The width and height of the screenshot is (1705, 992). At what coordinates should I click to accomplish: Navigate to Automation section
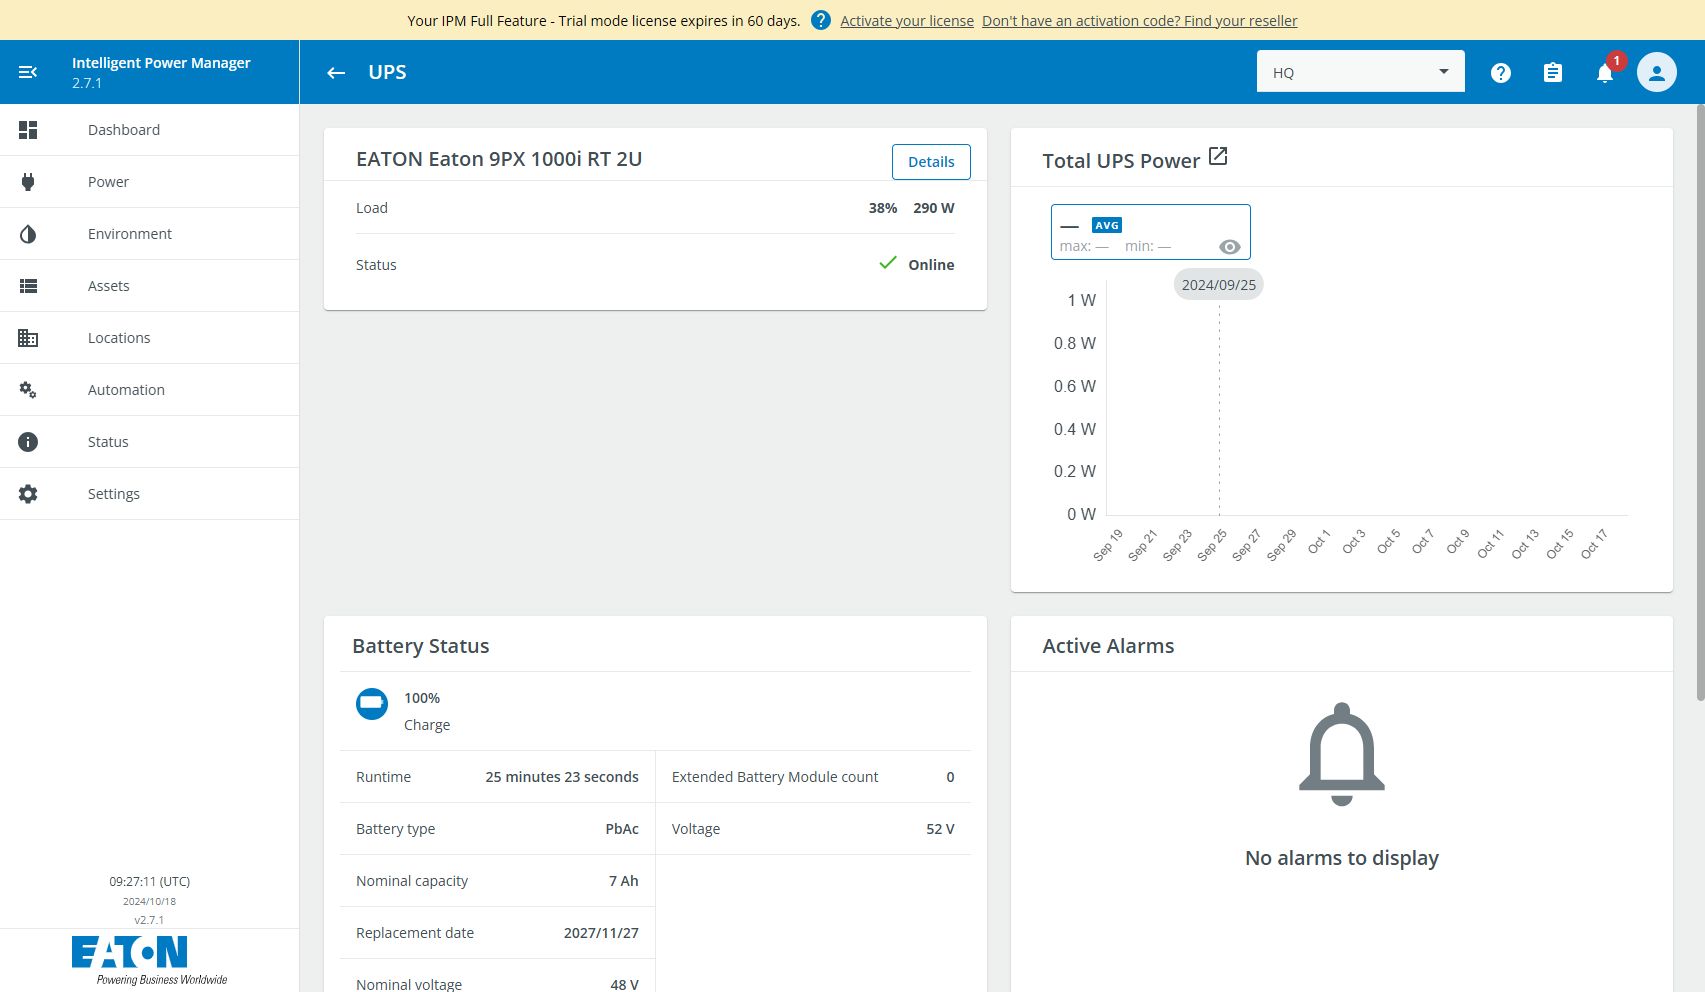(126, 390)
